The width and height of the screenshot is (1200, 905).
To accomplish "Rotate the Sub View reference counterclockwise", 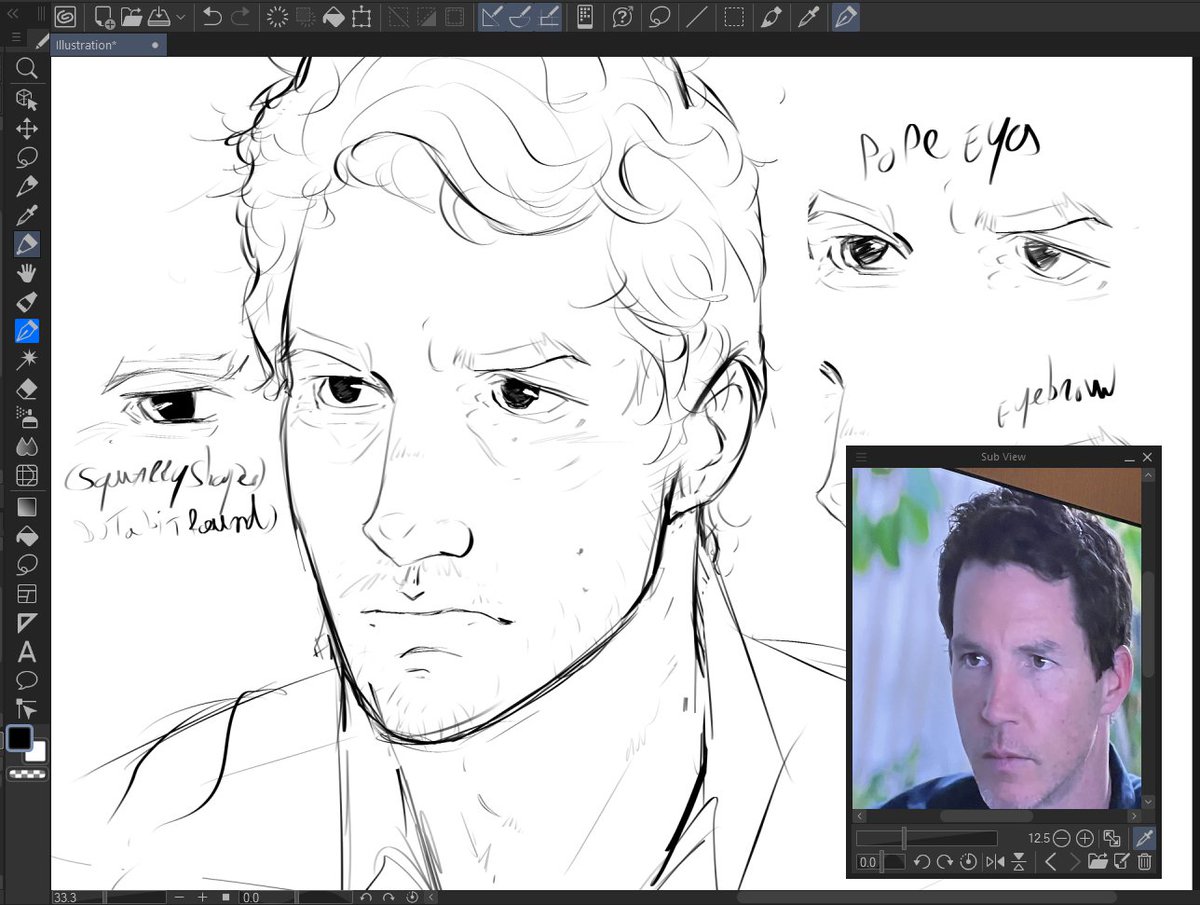I will [923, 860].
